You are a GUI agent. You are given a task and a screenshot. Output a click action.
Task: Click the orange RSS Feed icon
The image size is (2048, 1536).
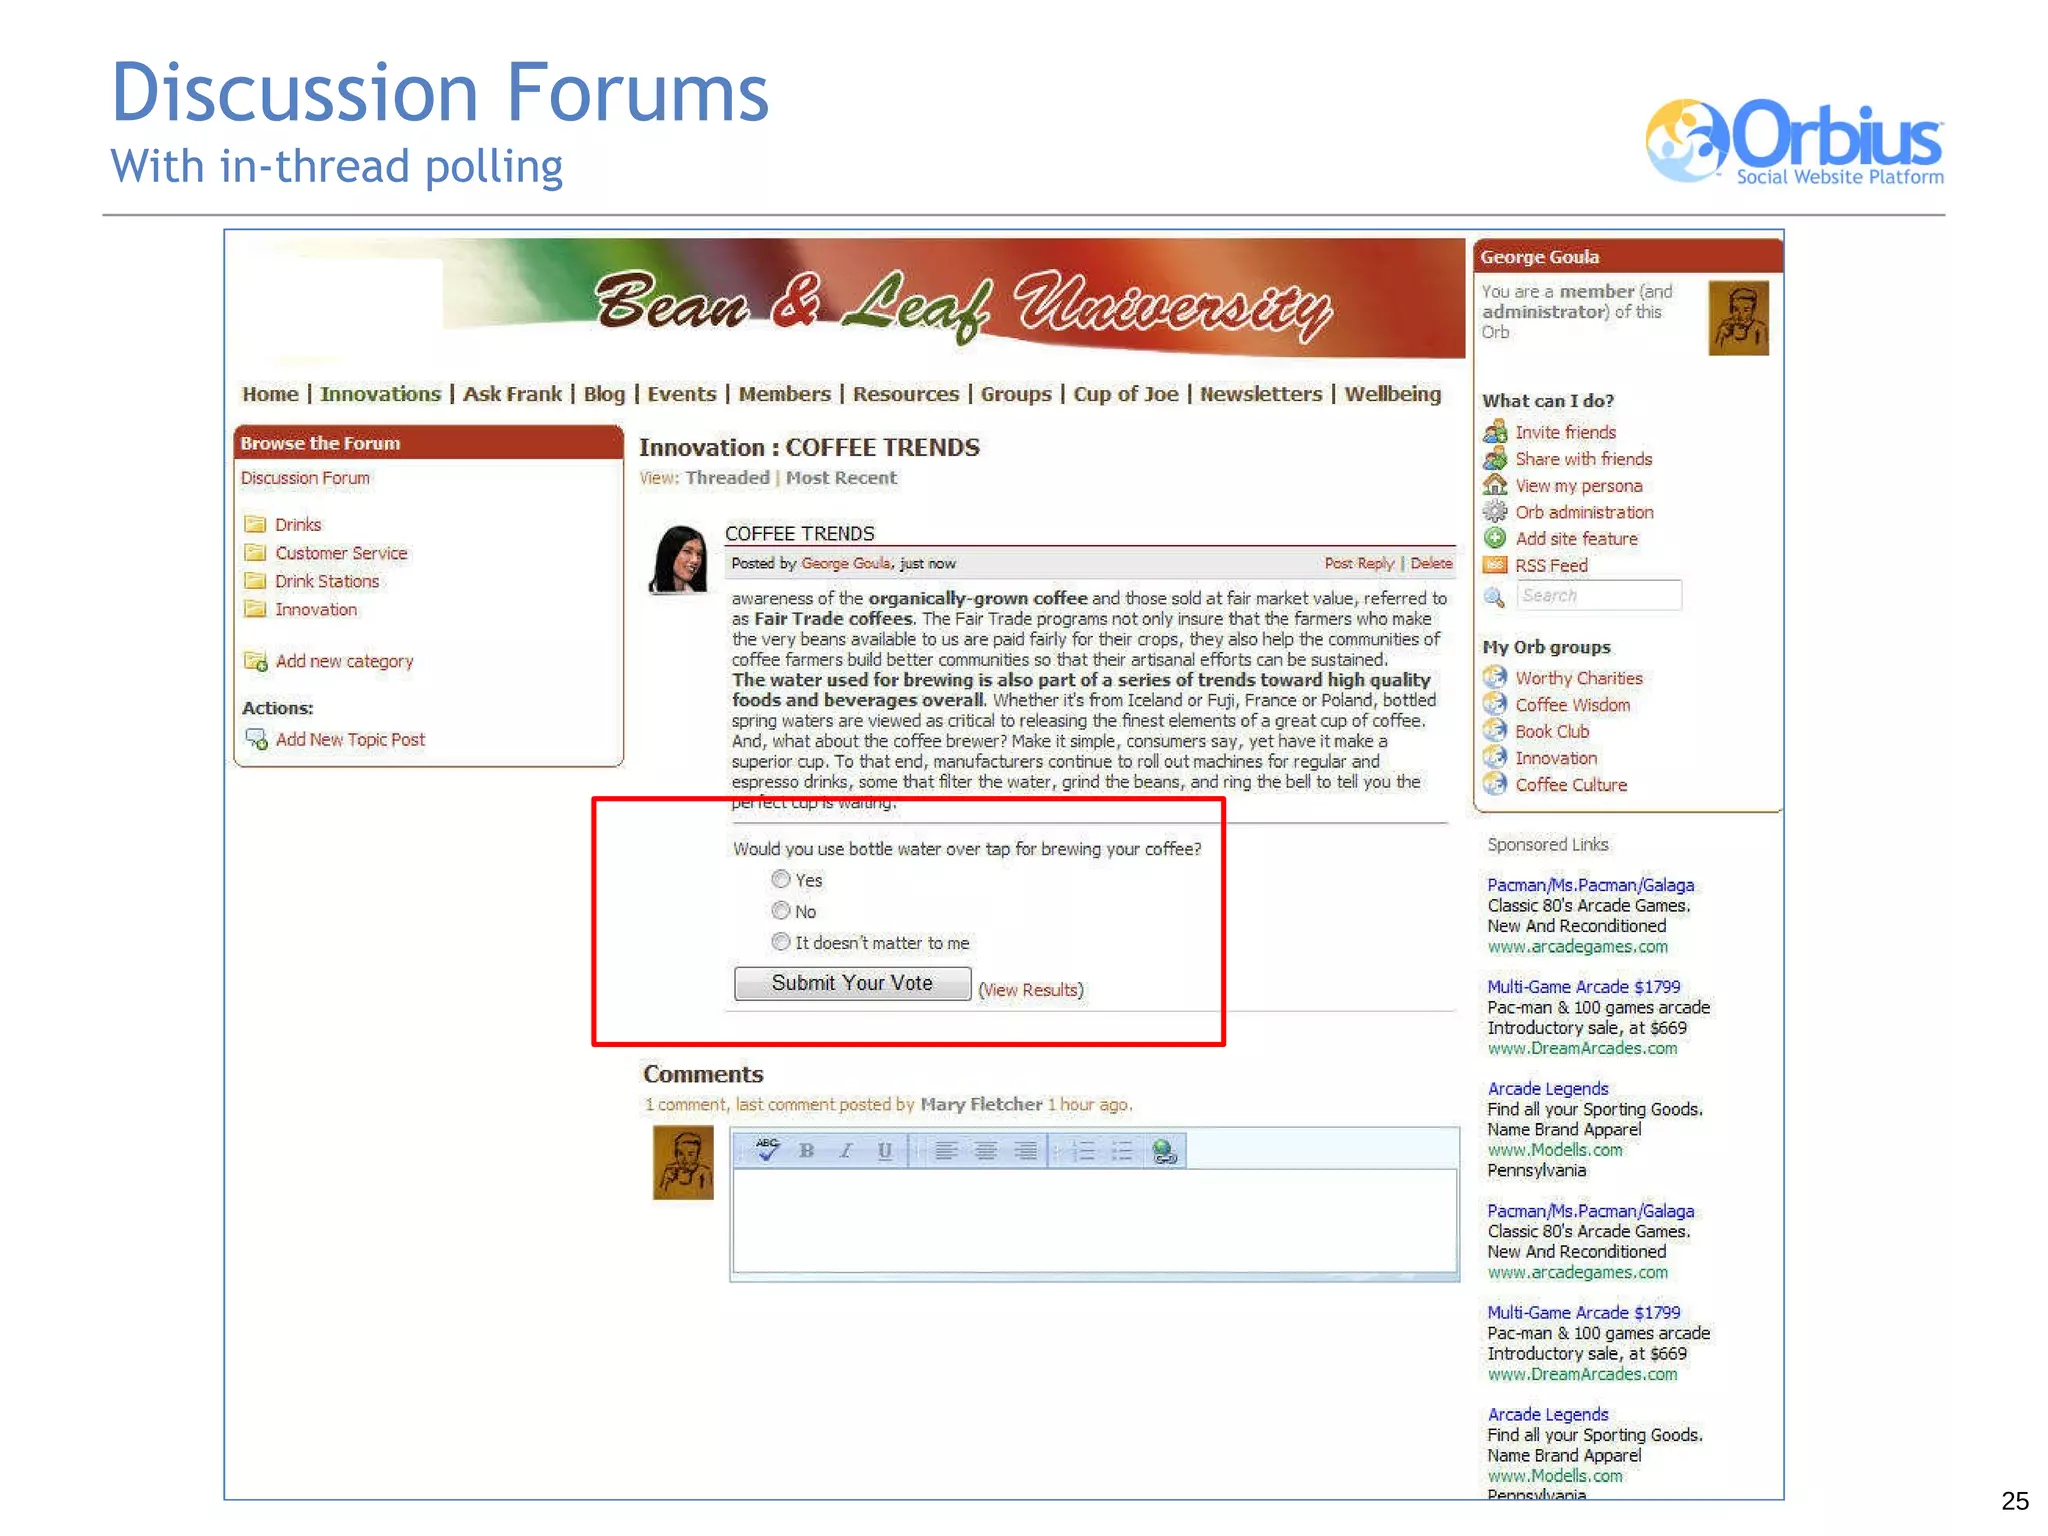pos(1495,565)
